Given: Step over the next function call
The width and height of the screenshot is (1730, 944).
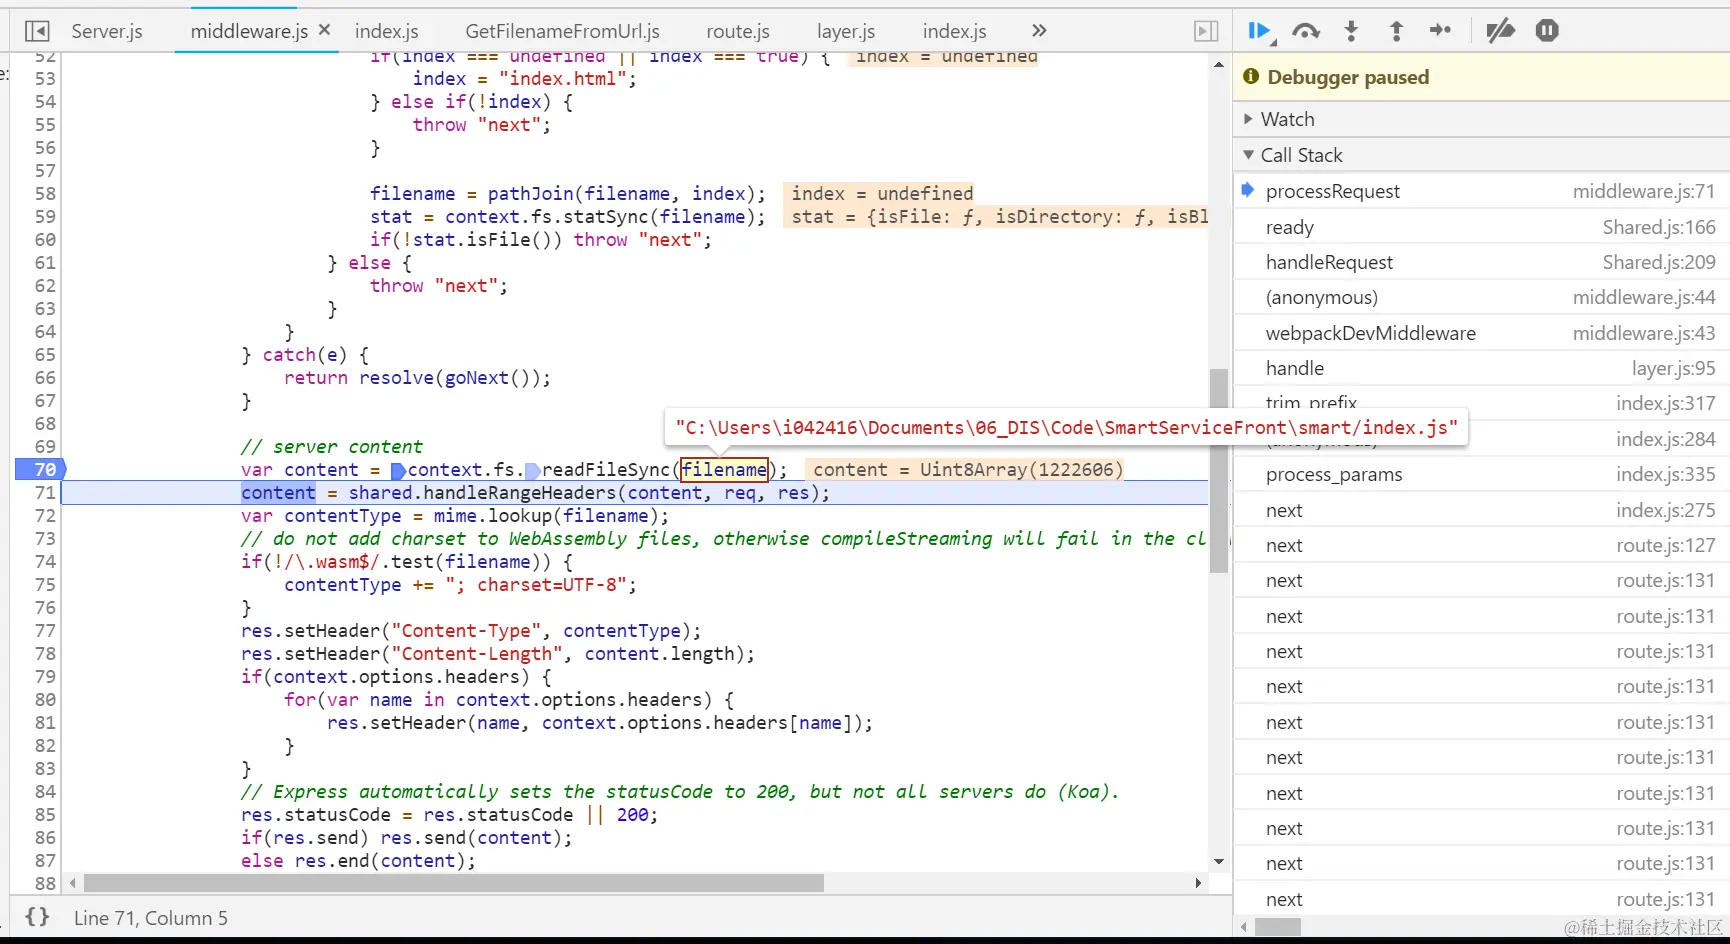Looking at the screenshot, I should [x=1306, y=31].
